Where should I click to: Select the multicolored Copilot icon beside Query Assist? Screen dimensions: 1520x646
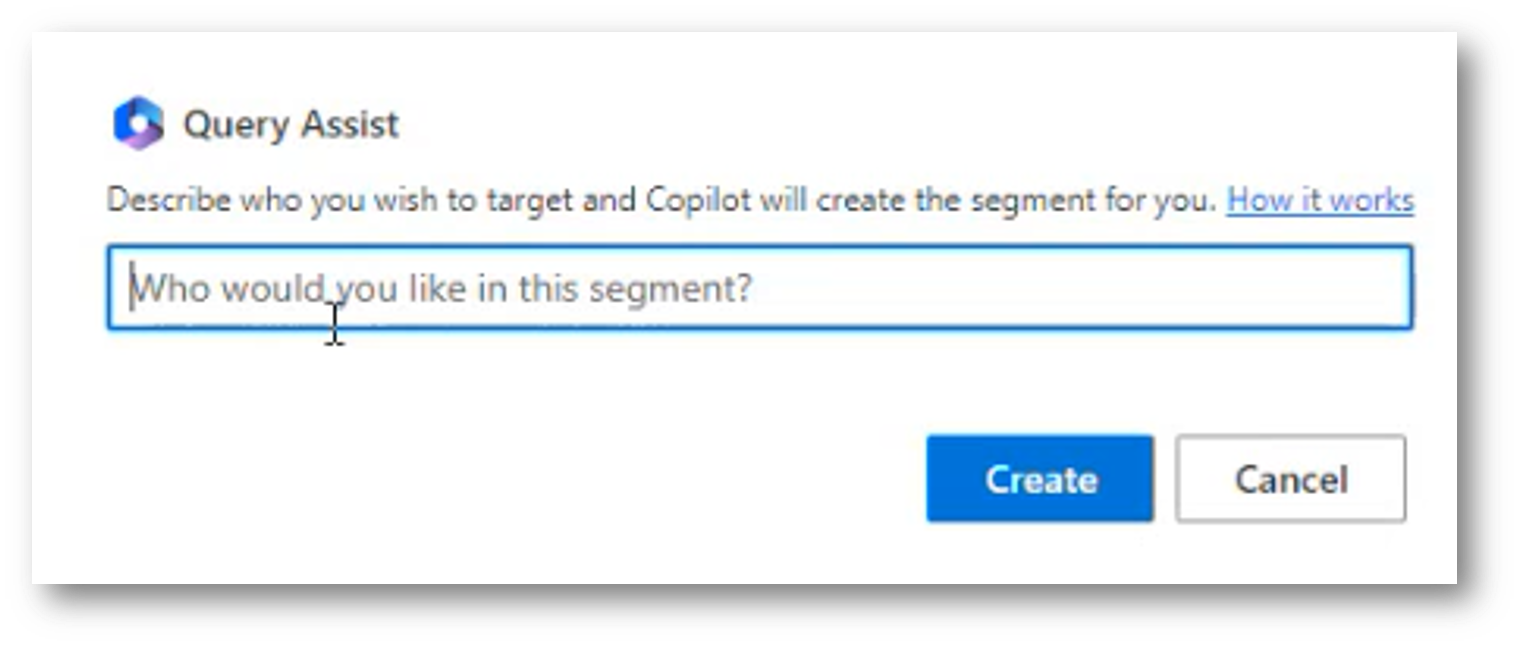click(x=138, y=124)
